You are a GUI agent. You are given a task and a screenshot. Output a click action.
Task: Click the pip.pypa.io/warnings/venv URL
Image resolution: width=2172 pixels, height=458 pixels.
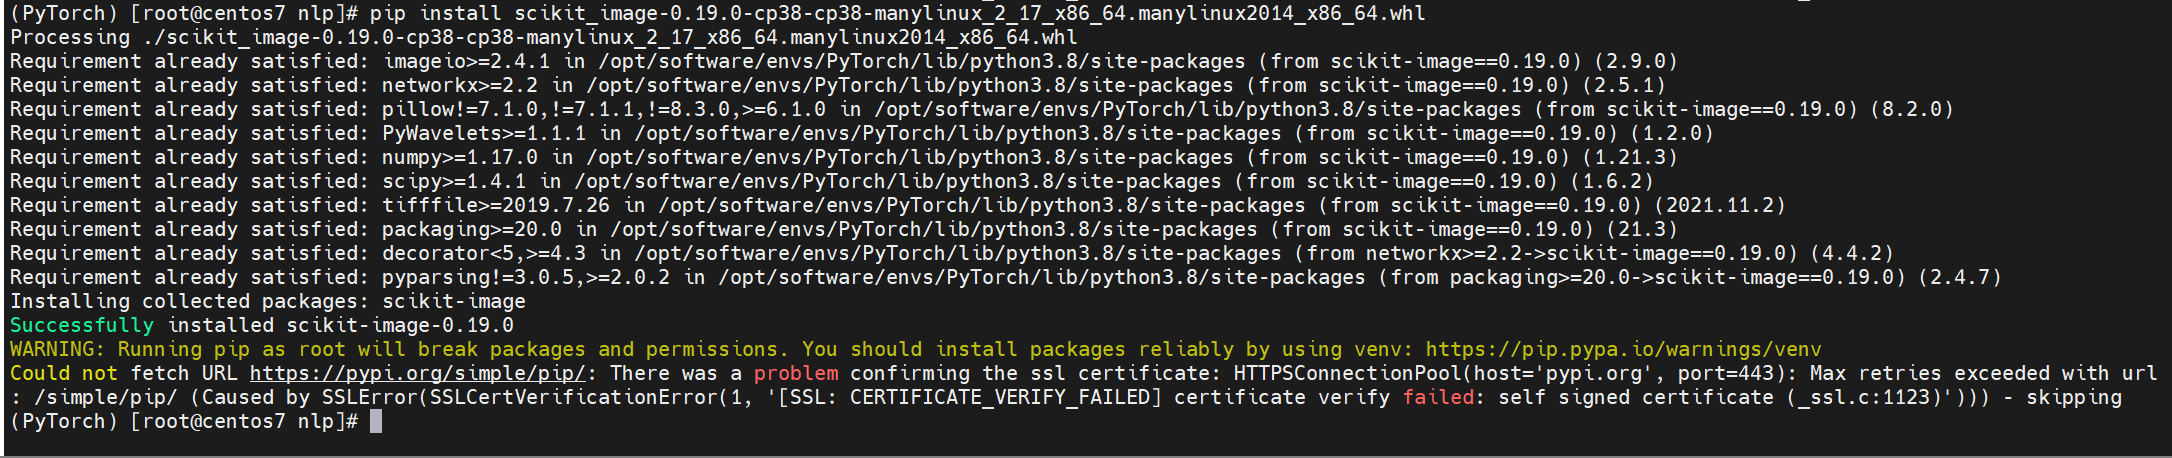pos(1623,349)
